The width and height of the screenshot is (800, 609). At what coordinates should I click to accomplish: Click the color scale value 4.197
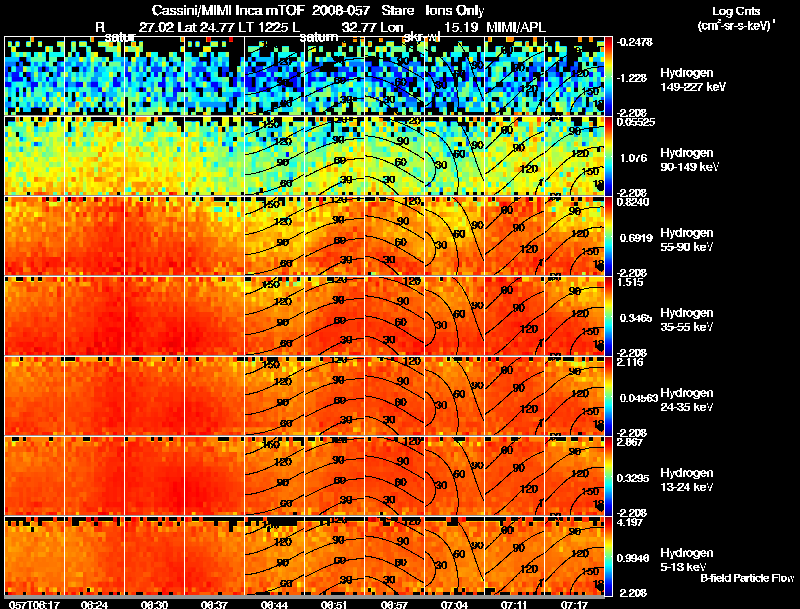point(630,522)
